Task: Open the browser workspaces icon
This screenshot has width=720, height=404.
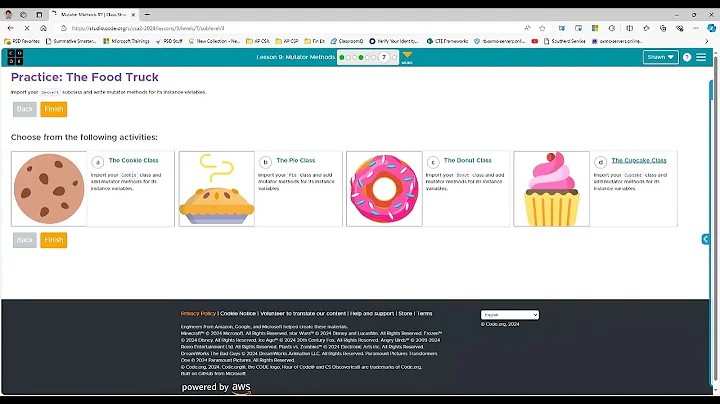Action: click(23, 15)
